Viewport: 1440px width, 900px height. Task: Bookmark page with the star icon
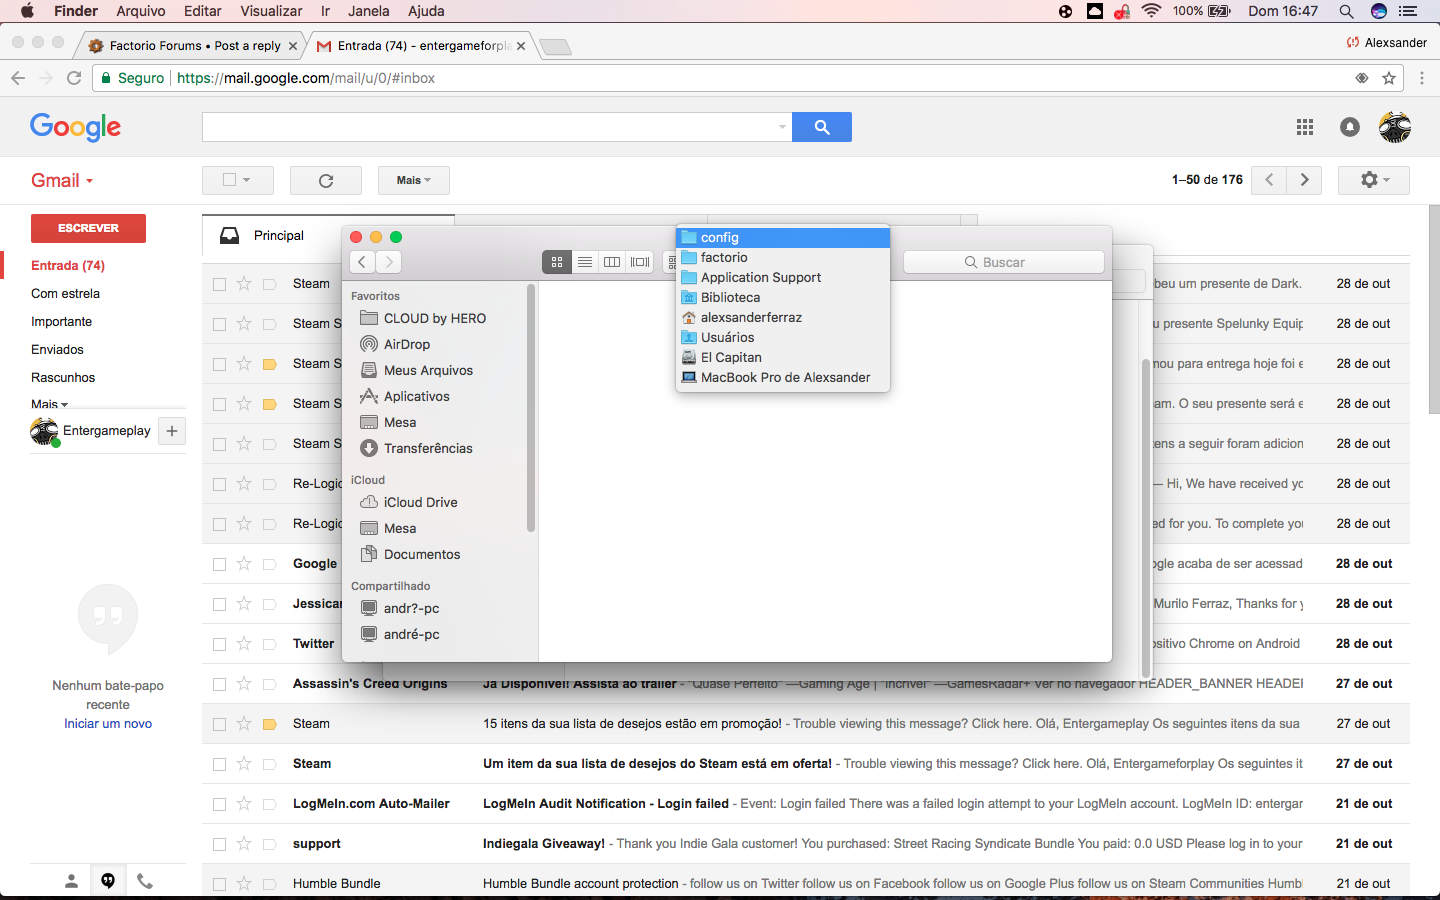pos(1388,78)
